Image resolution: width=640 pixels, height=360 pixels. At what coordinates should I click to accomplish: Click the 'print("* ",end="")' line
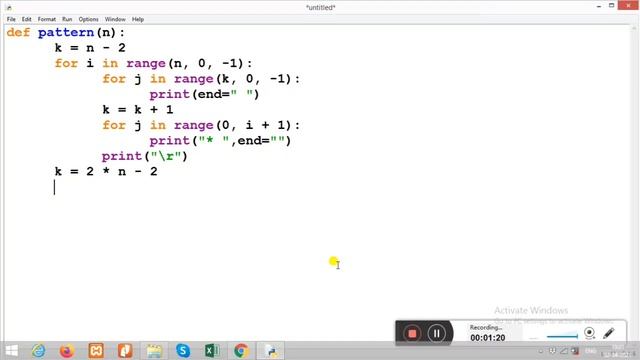(x=220, y=141)
